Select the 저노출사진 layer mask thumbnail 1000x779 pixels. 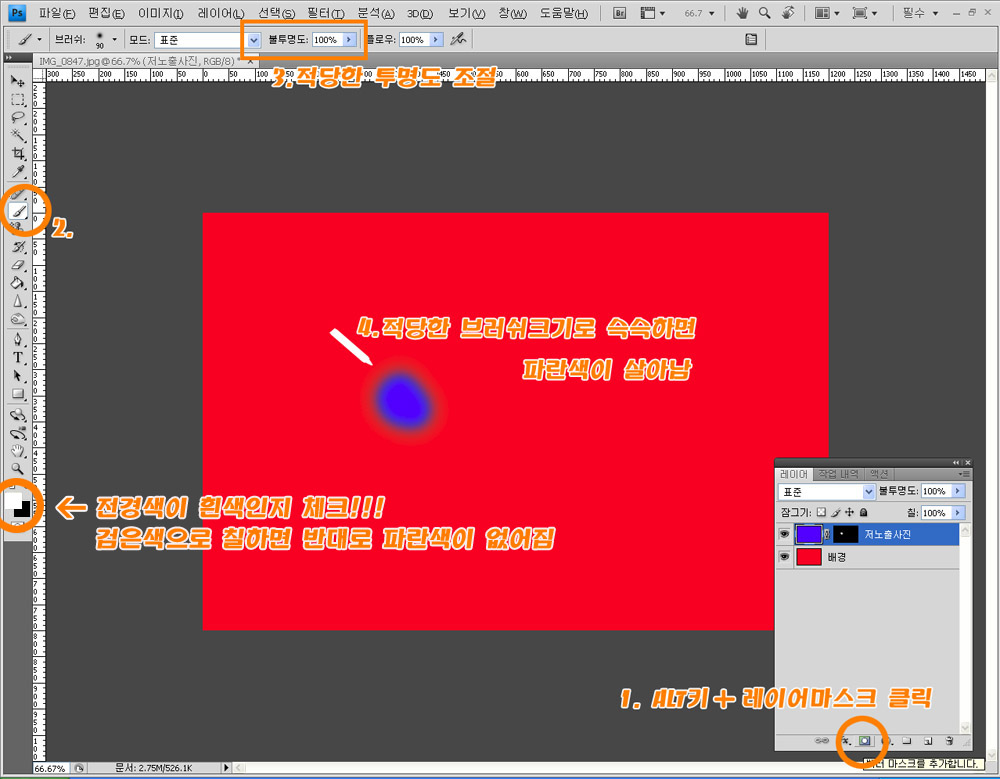tap(845, 534)
